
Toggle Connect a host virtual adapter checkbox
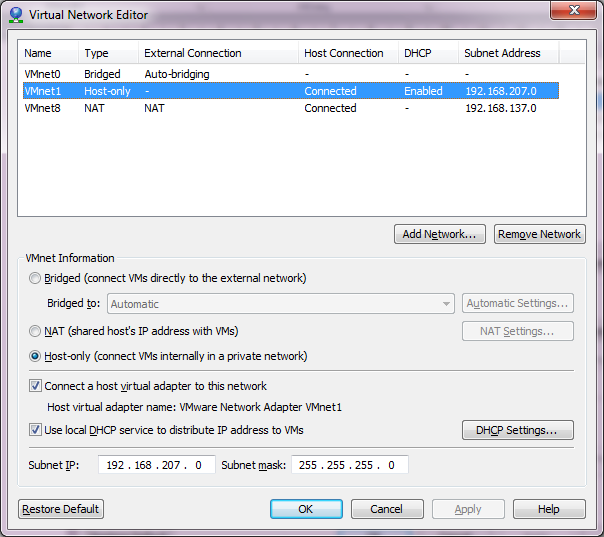35,386
